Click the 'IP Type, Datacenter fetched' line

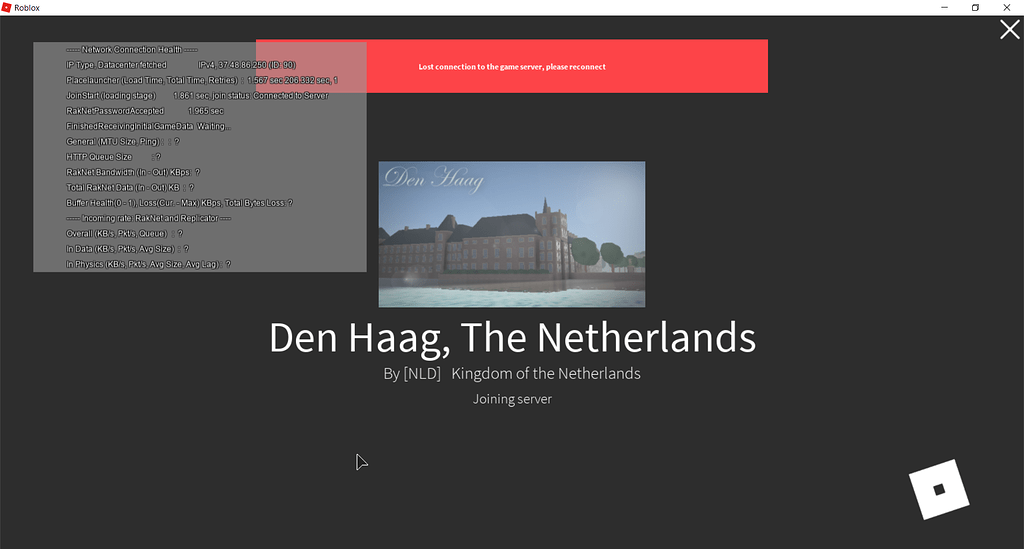(181, 65)
